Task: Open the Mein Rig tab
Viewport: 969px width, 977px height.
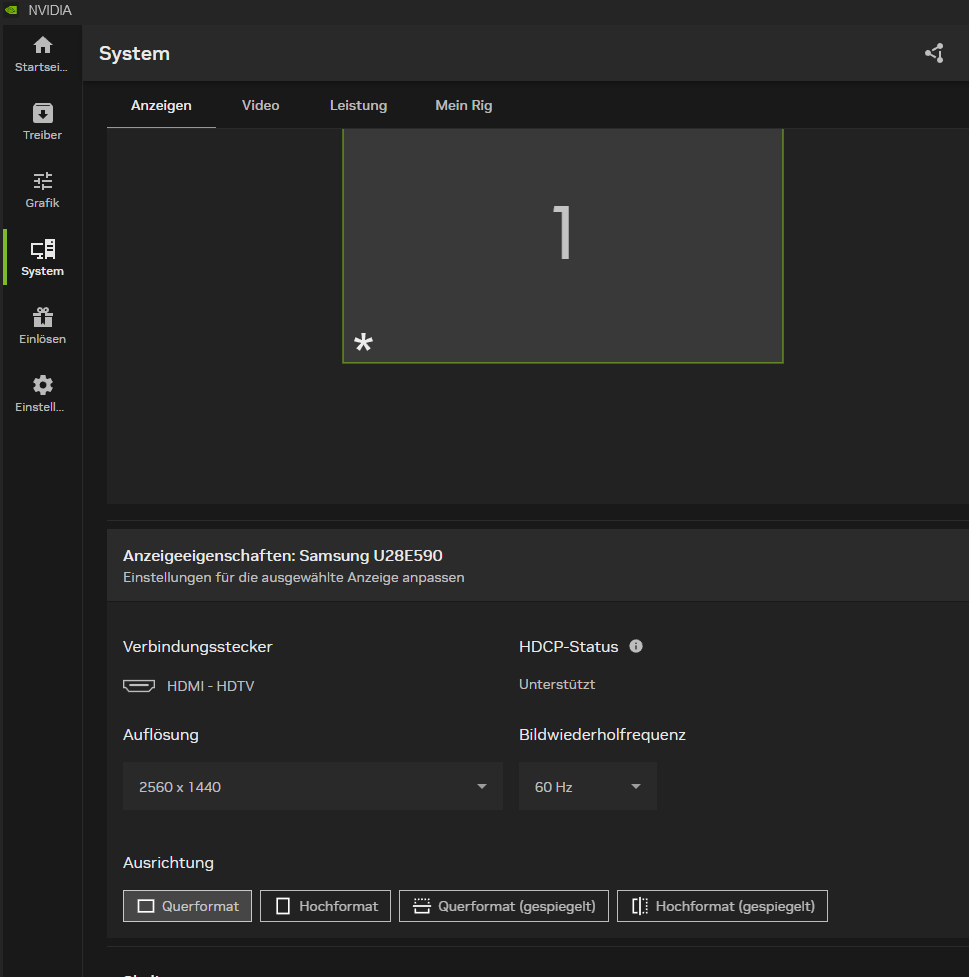Action: 463,105
